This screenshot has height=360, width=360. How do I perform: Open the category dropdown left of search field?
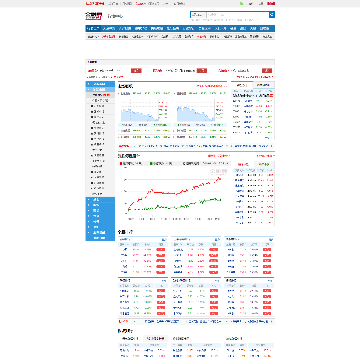[199, 15]
